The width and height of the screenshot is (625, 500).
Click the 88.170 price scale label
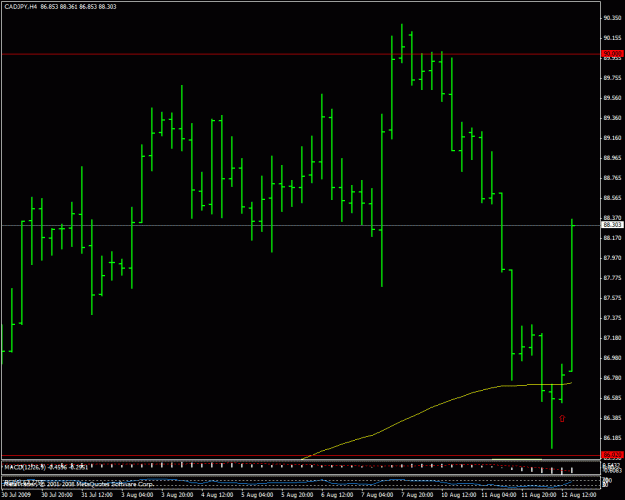click(x=612, y=238)
